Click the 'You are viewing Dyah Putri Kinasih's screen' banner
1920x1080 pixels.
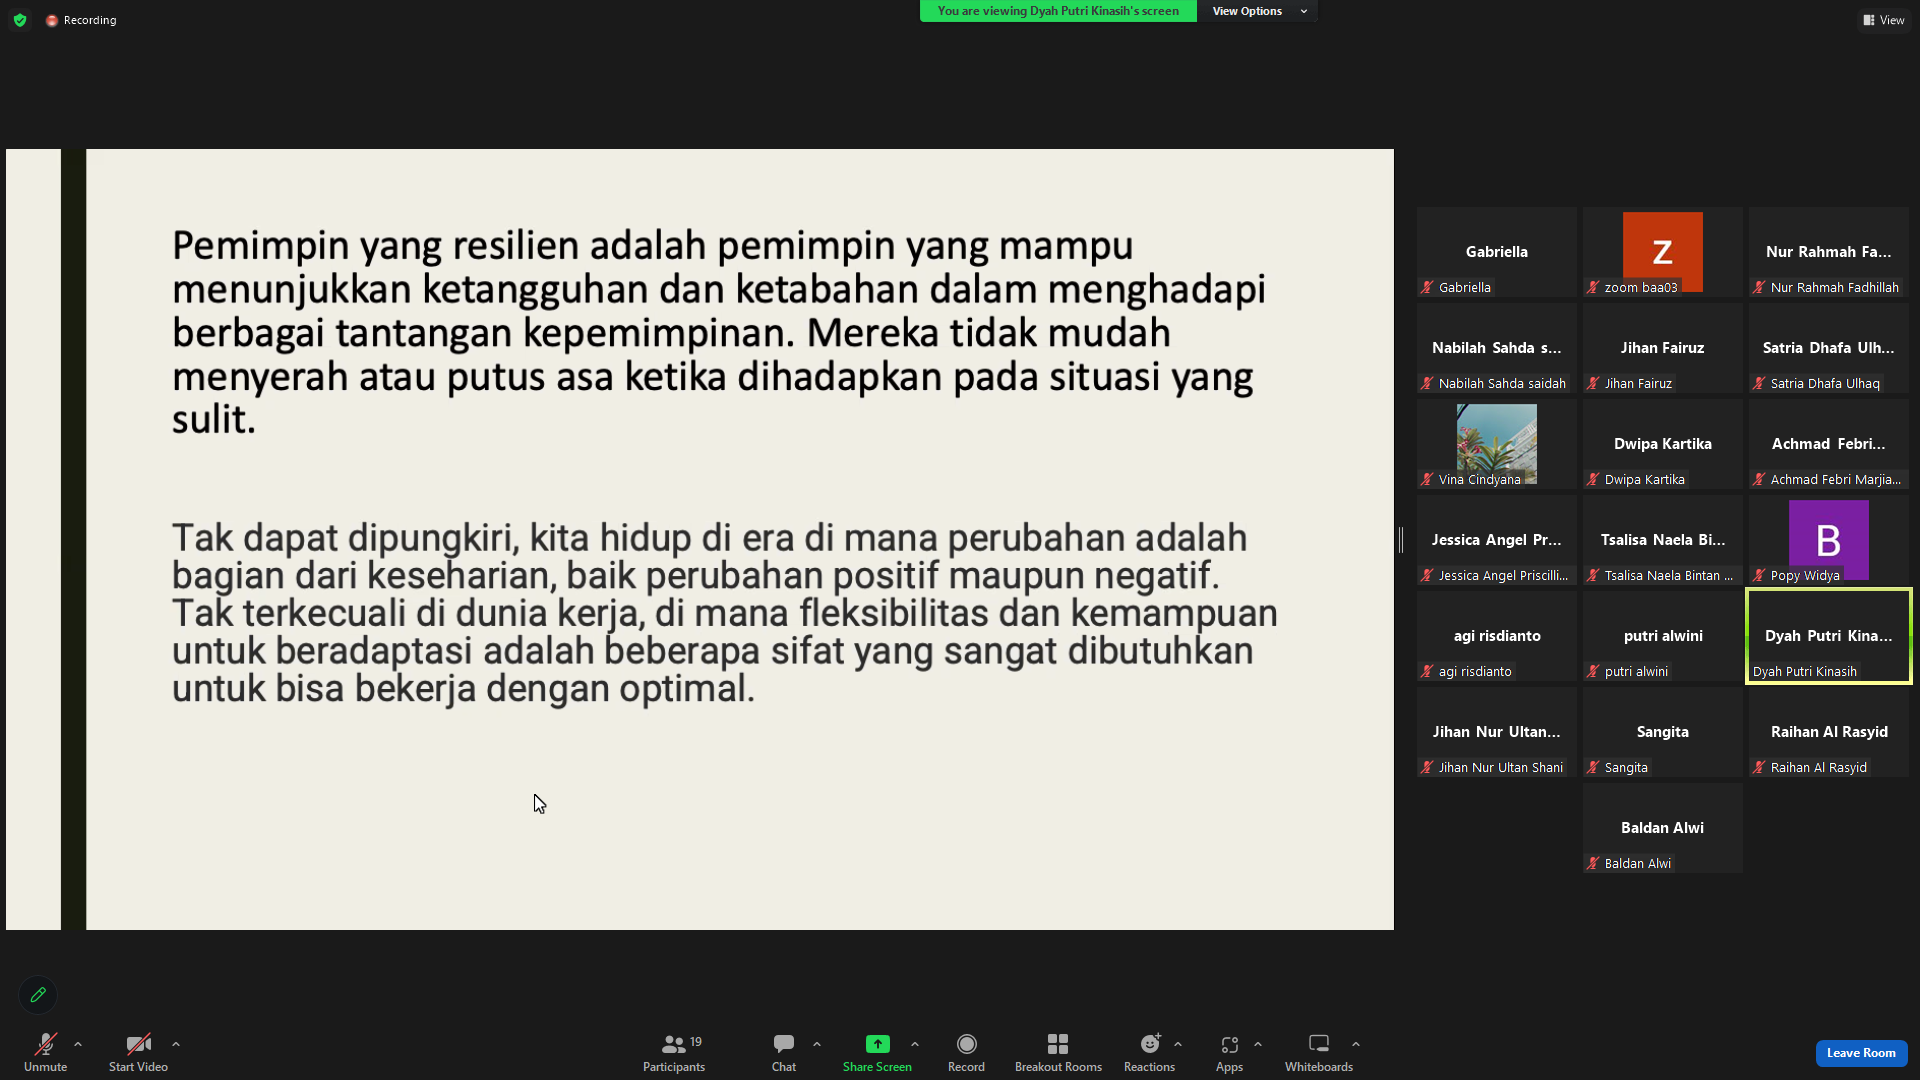(x=1058, y=11)
